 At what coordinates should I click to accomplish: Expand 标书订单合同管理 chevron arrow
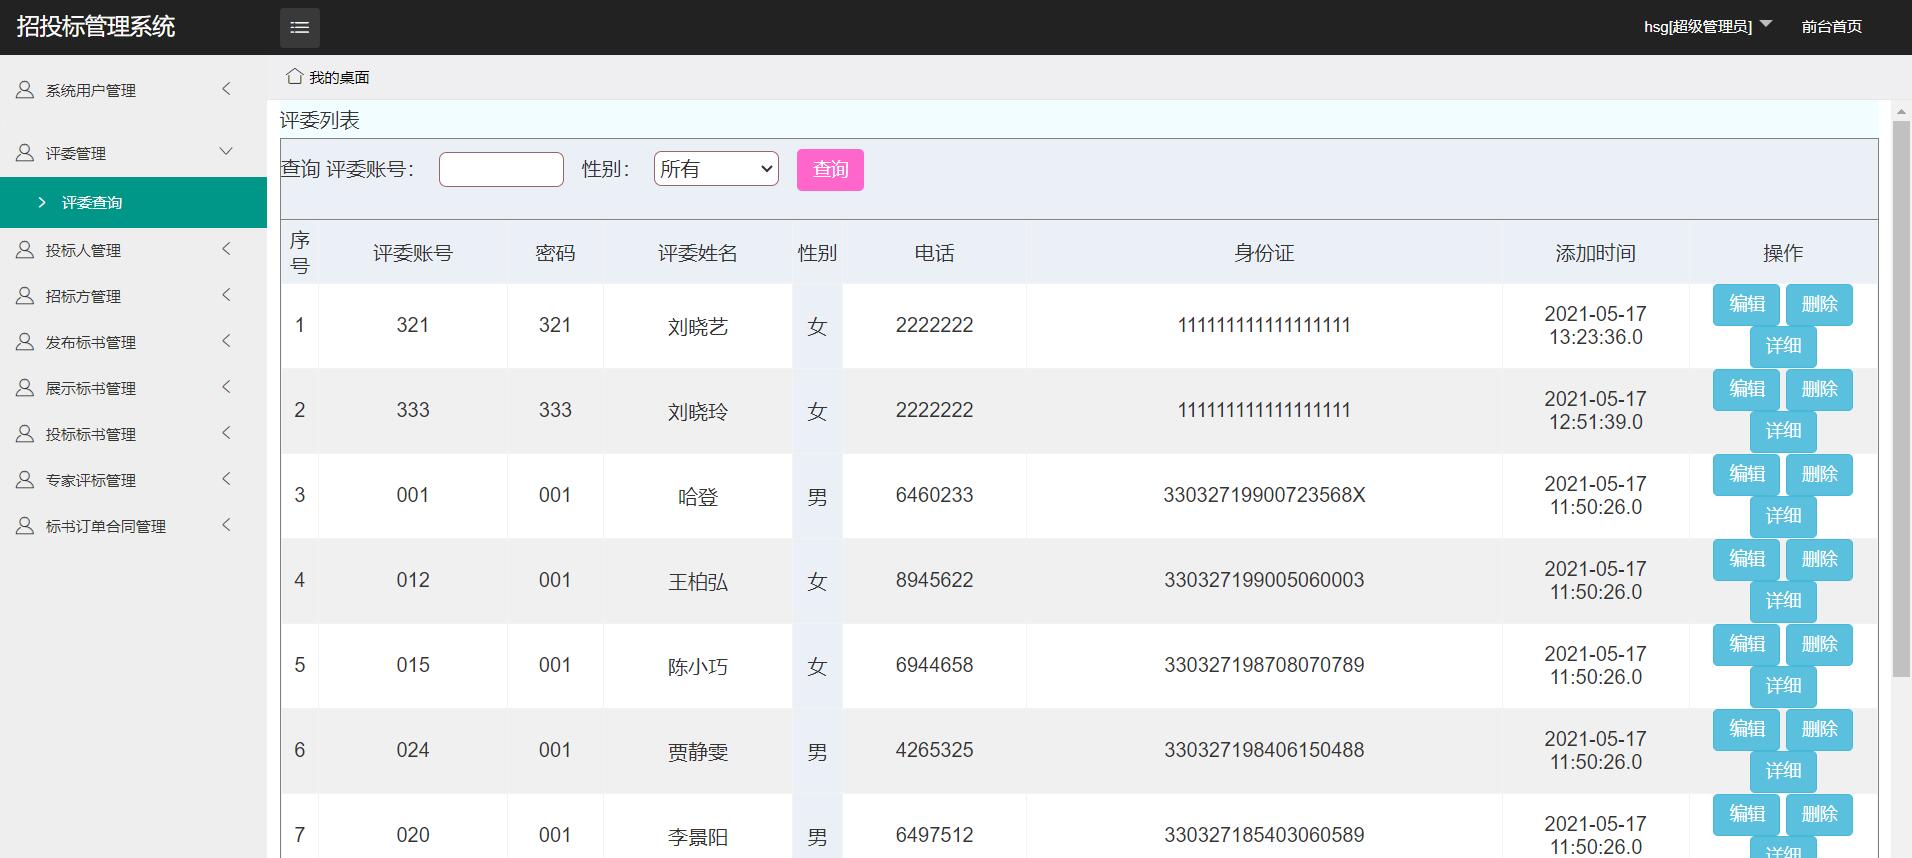(x=226, y=525)
